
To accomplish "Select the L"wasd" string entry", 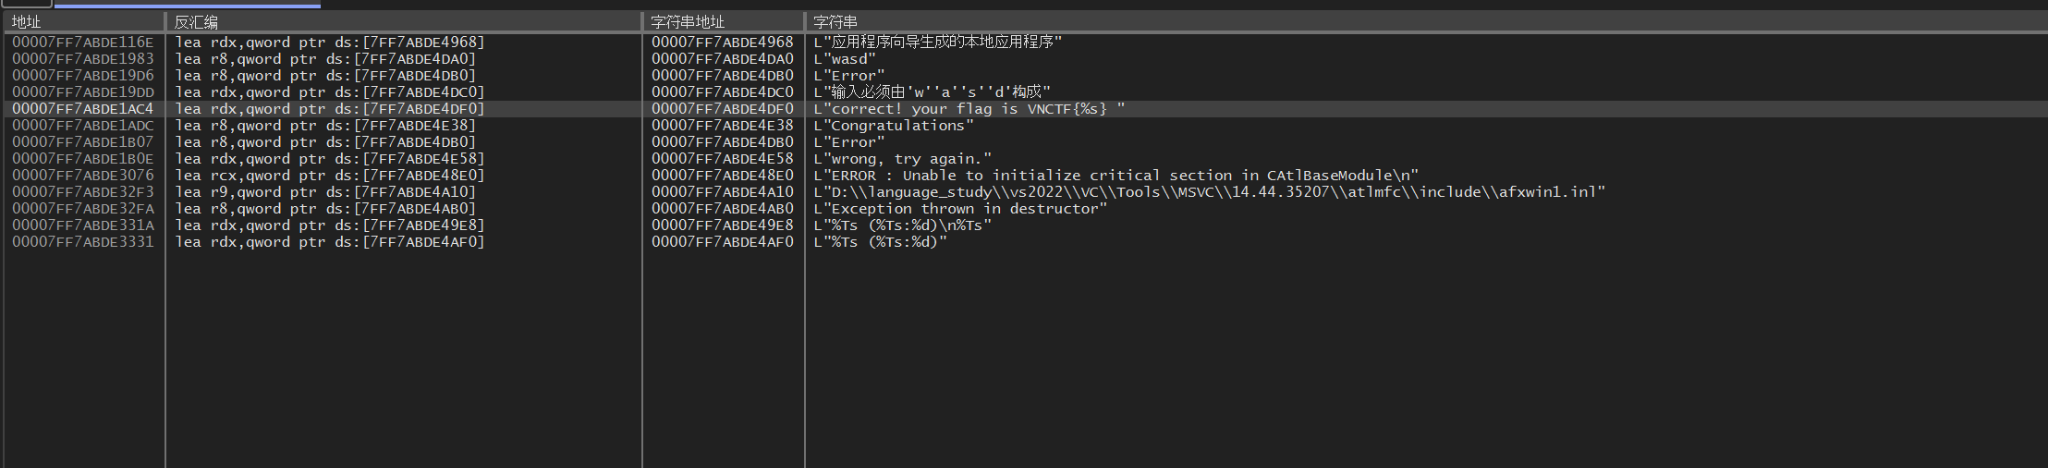I will (845, 59).
